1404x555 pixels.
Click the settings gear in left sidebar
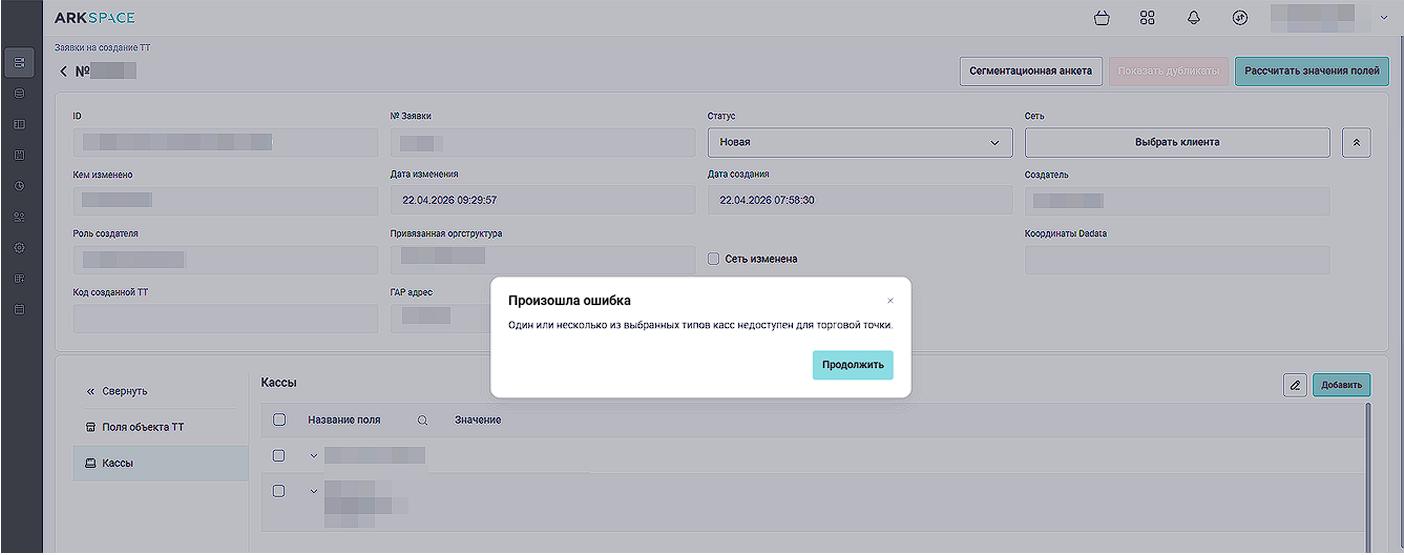coord(19,247)
